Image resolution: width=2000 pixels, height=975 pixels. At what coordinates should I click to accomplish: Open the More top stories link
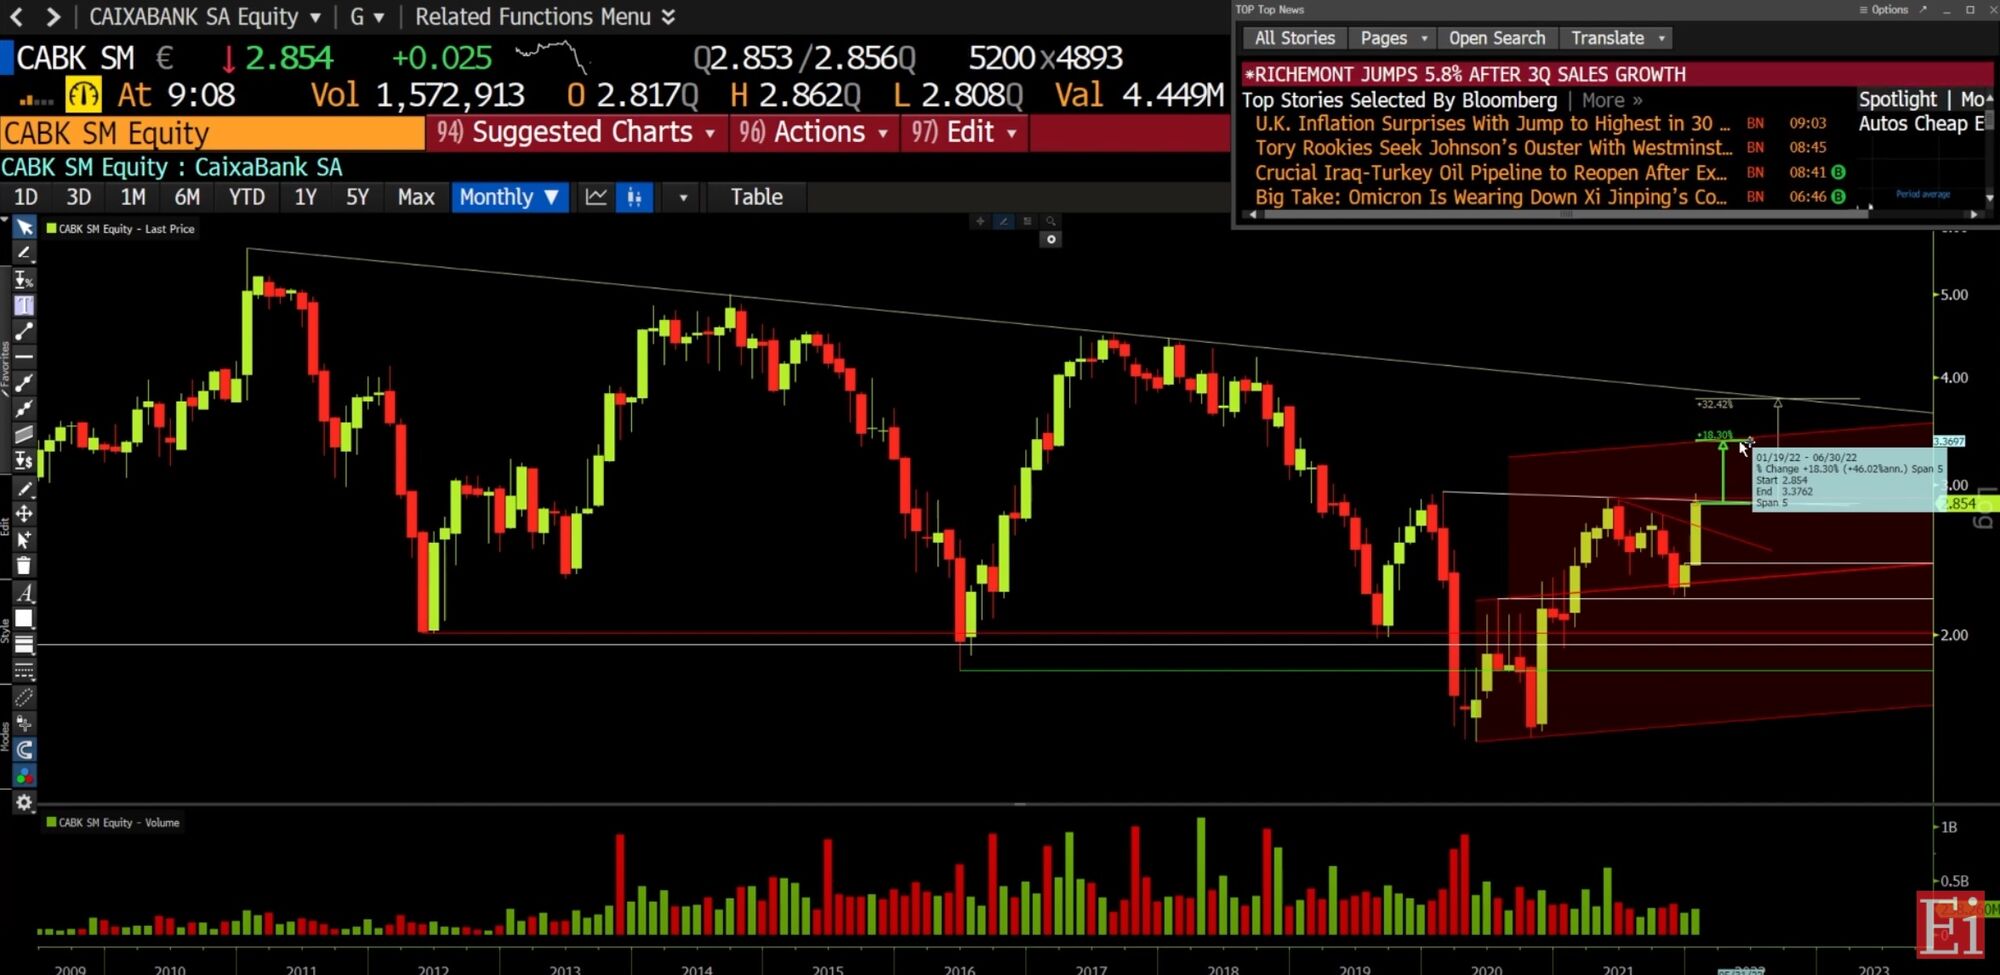pyautogui.click(x=1612, y=100)
